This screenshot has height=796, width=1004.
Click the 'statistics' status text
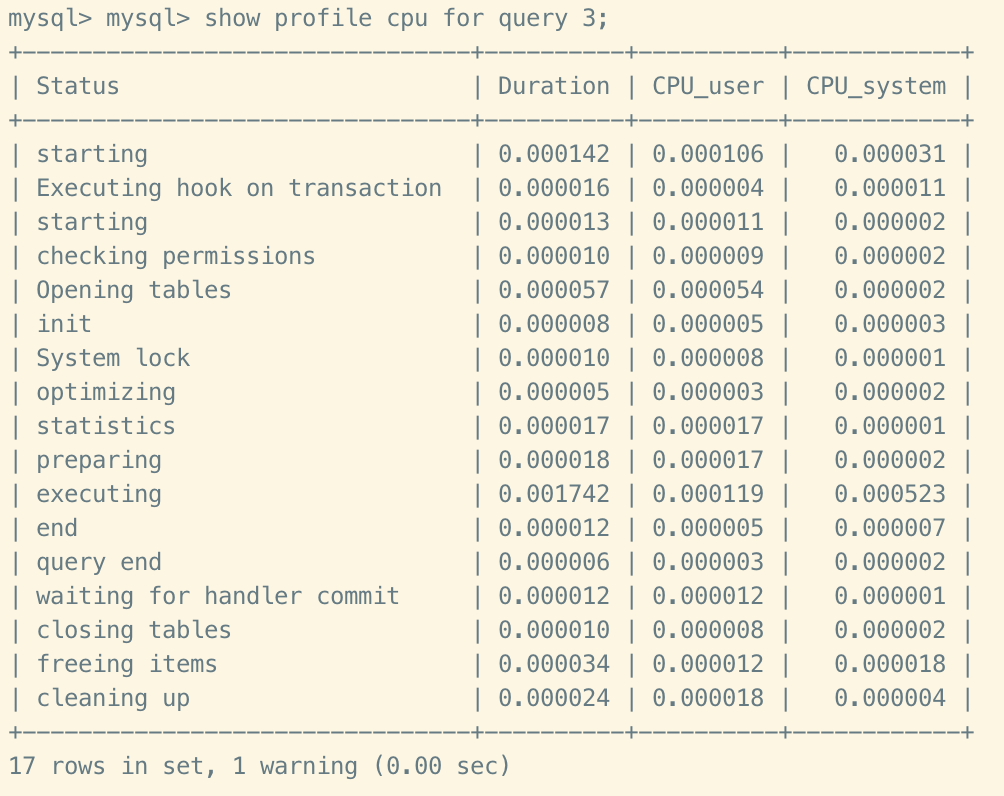(x=106, y=426)
